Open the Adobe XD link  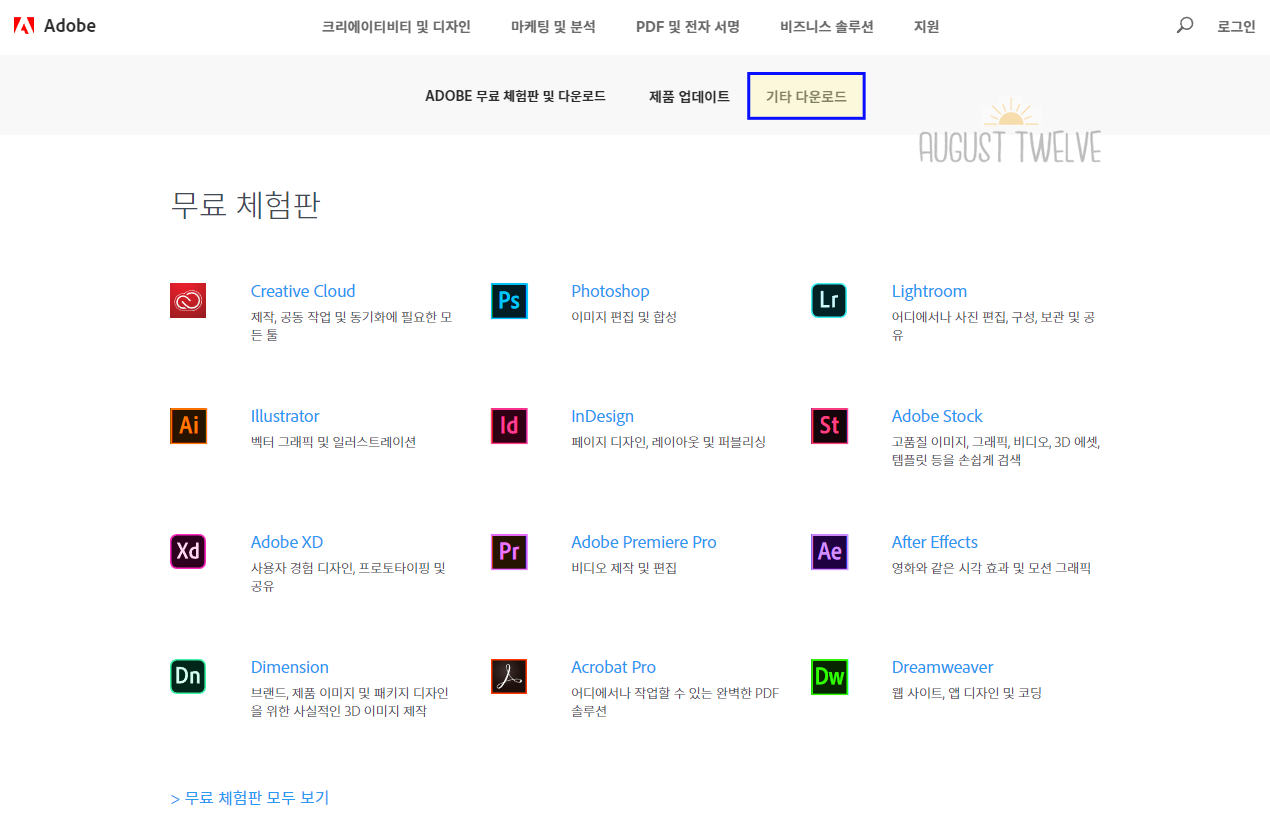pyautogui.click(x=287, y=542)
